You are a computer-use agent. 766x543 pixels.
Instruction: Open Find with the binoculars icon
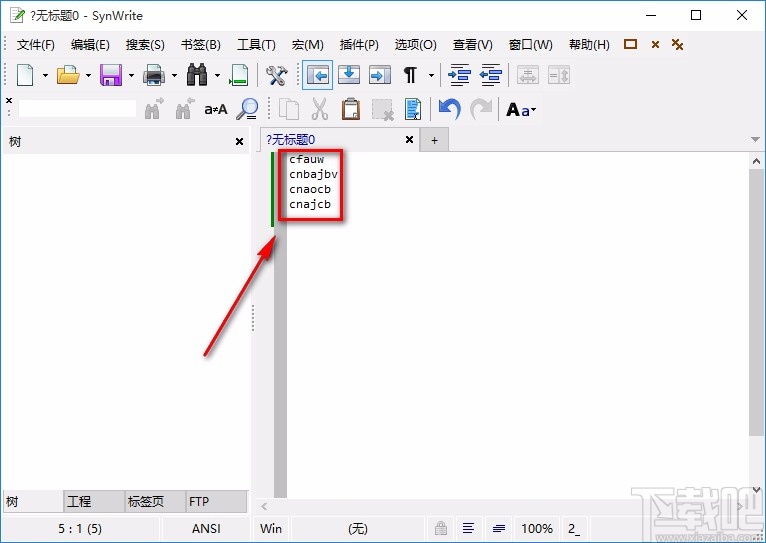pos(197,75)
